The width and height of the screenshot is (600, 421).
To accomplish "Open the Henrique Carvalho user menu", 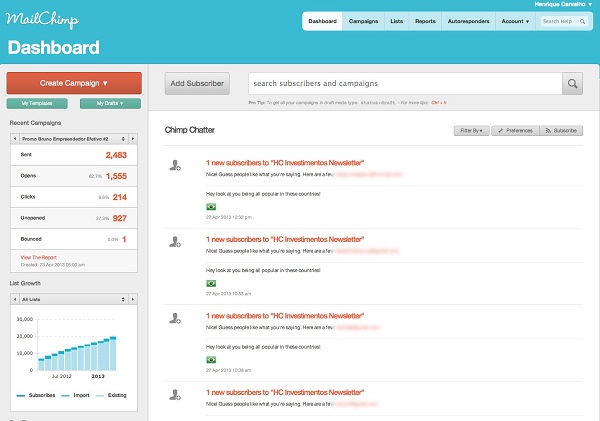I will coord(563,4).
